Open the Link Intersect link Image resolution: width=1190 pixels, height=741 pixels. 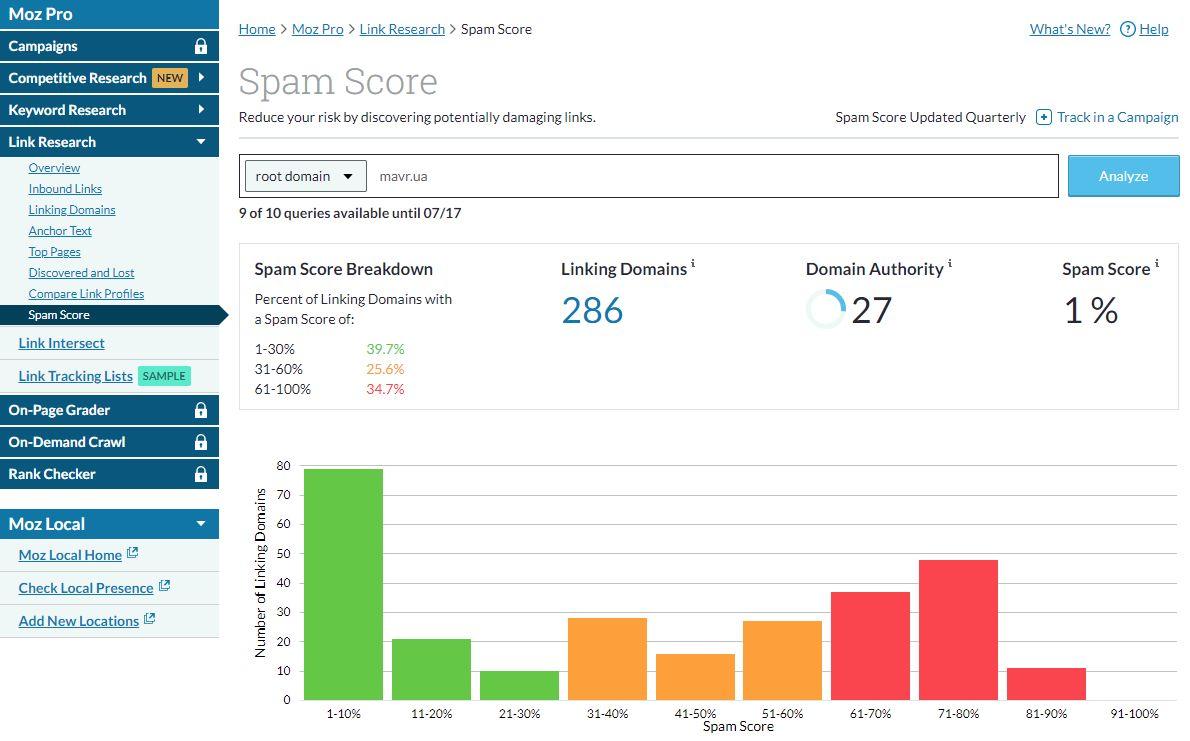pyautogui.click(x=61, y=343)
